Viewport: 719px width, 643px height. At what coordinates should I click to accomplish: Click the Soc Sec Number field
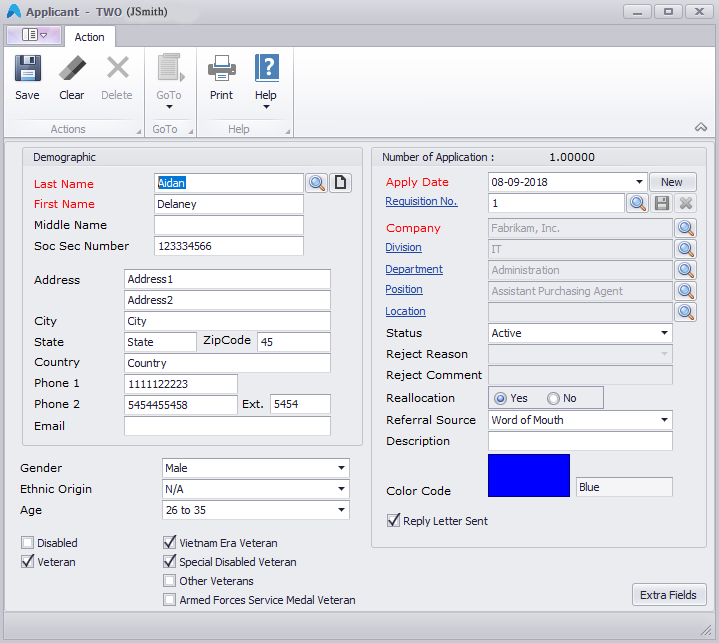tap(228, 246)
